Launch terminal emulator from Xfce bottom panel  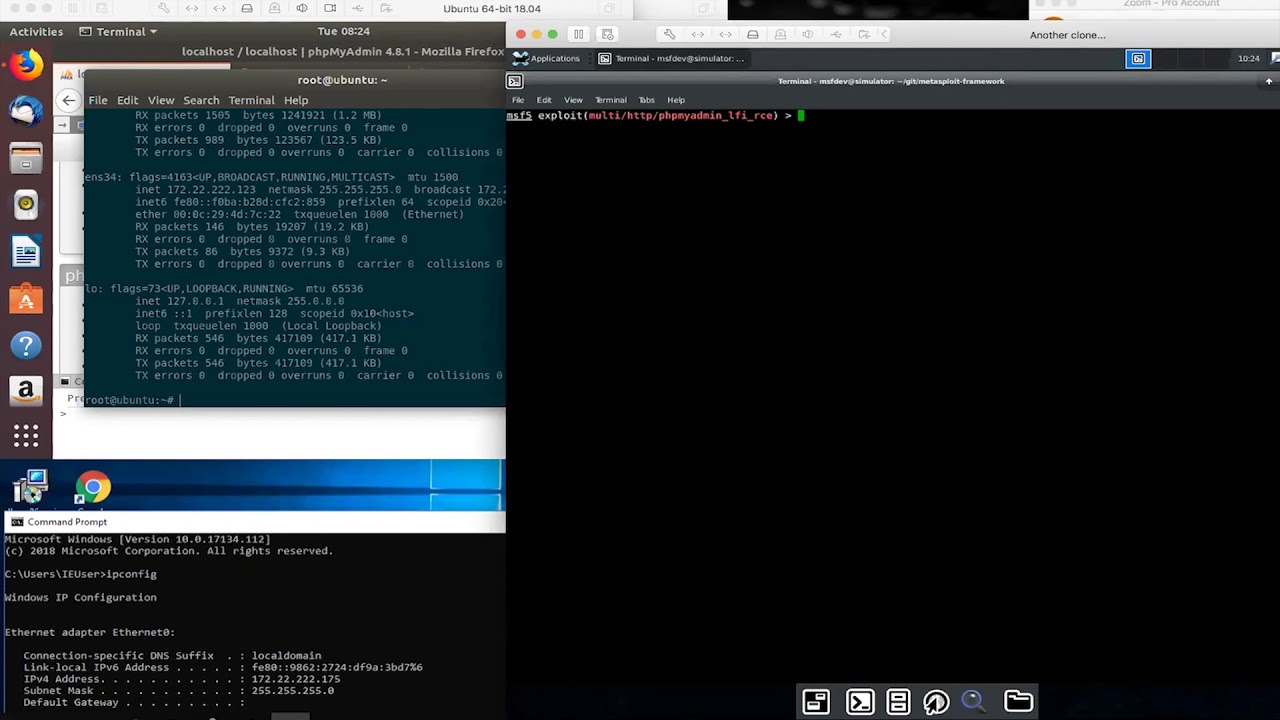coord(860,702)
